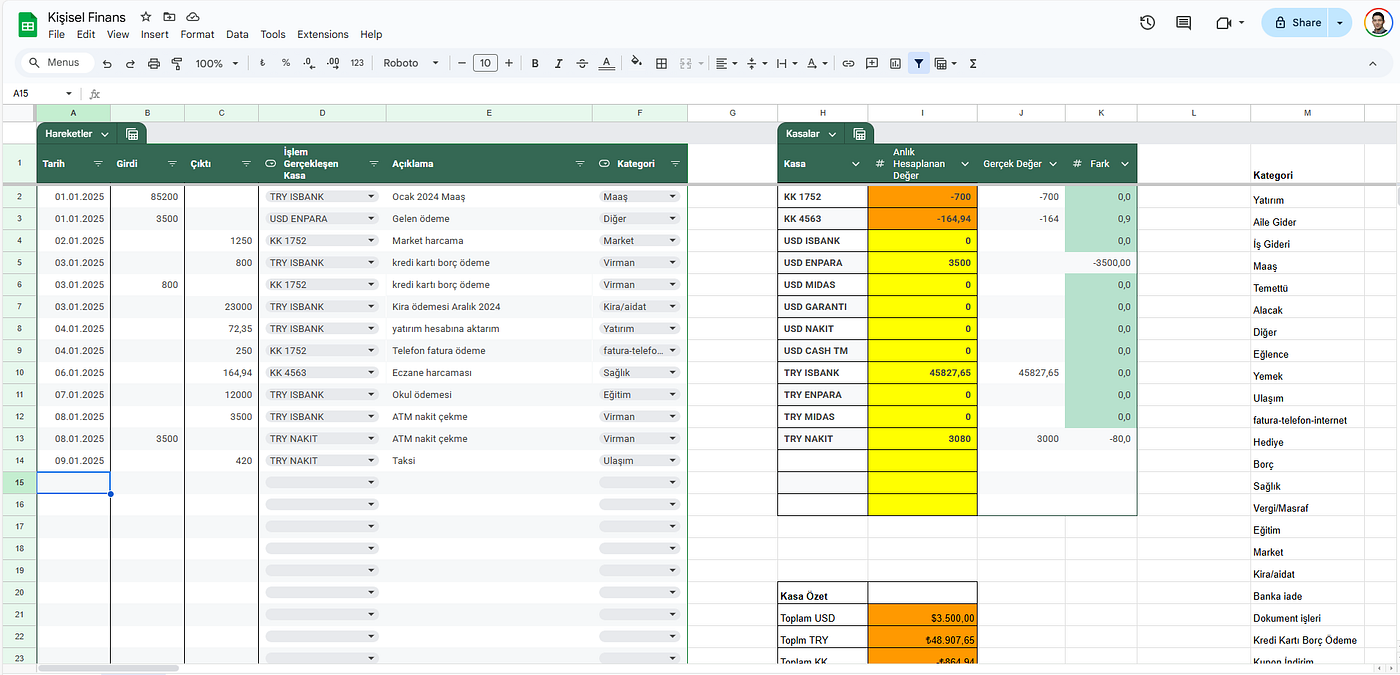Screen dimensions: 1400x675
Task: Activate the paint format tool
Action: click(x=176, y=63)
